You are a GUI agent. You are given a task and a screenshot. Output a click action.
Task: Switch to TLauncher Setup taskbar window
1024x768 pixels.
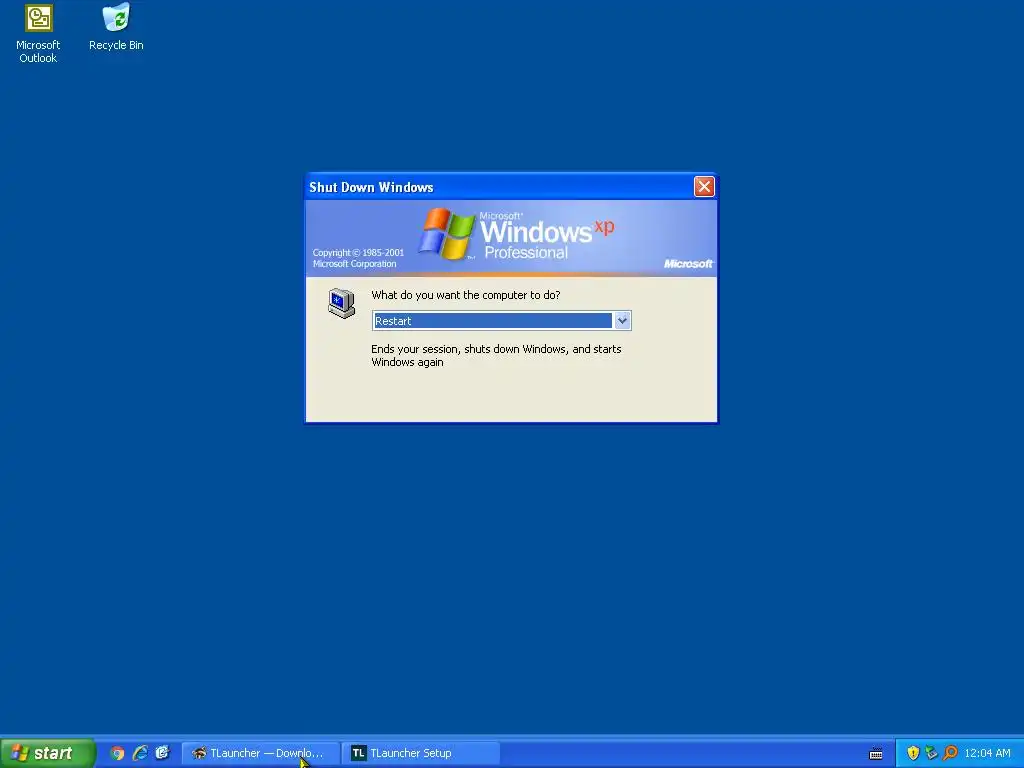[x=420, y=753]
